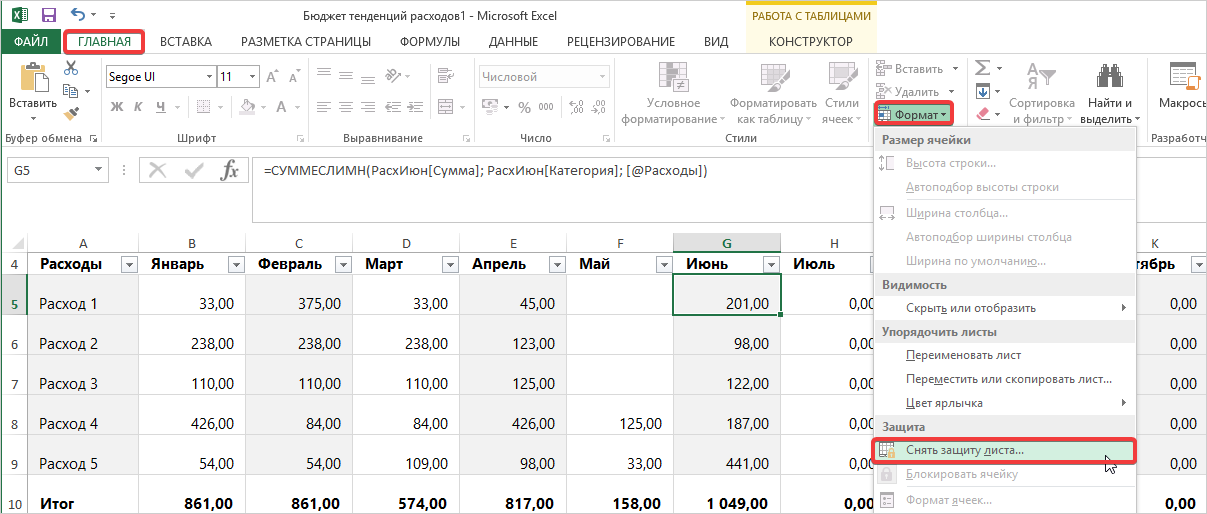Image resolution: width=1207 pixels, height=514 pixels.
Task: Open filter dropdown for Июнь column
Action: (770, 264)
